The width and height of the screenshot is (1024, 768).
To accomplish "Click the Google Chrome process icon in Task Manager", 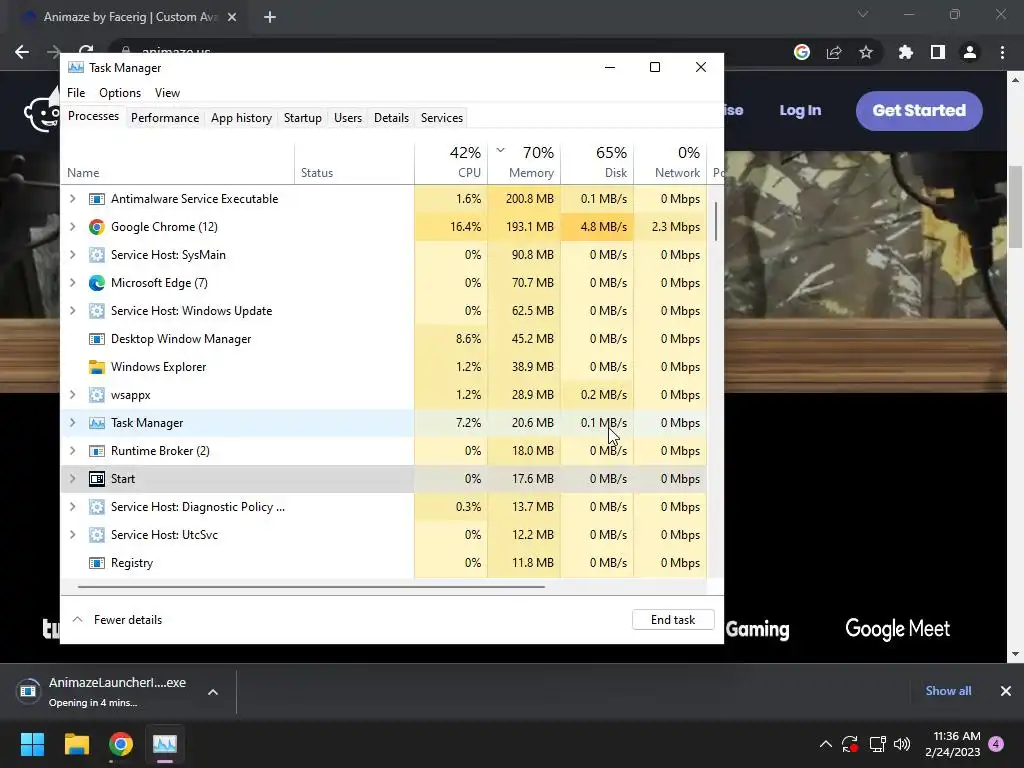I will (97, 227).
